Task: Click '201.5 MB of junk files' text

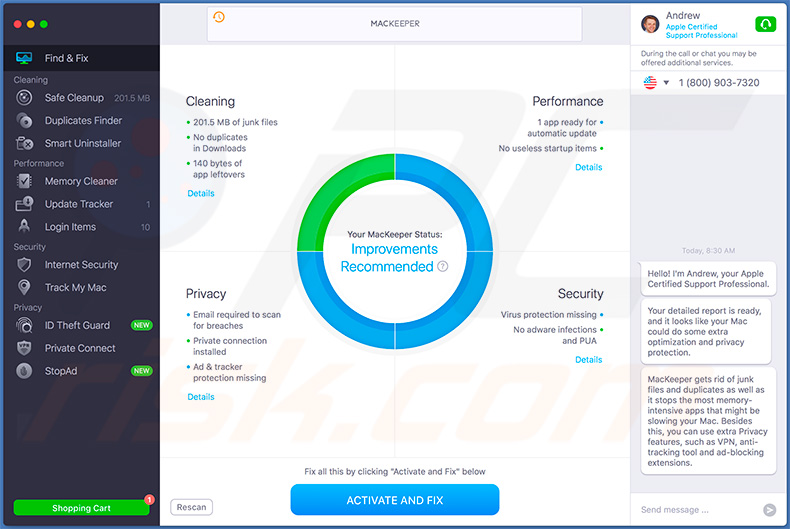Action: pyautogui.click(x=235, y=122)
